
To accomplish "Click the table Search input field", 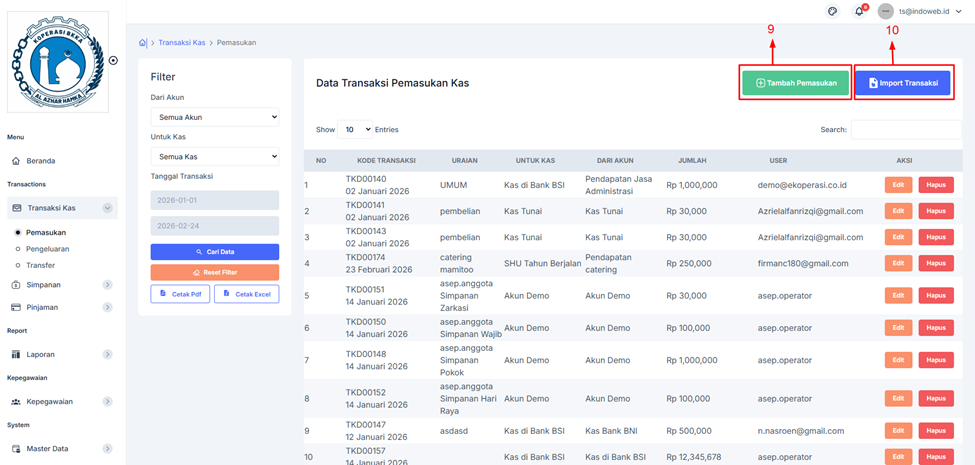I will pyautogui.click(x=909, y=130).
